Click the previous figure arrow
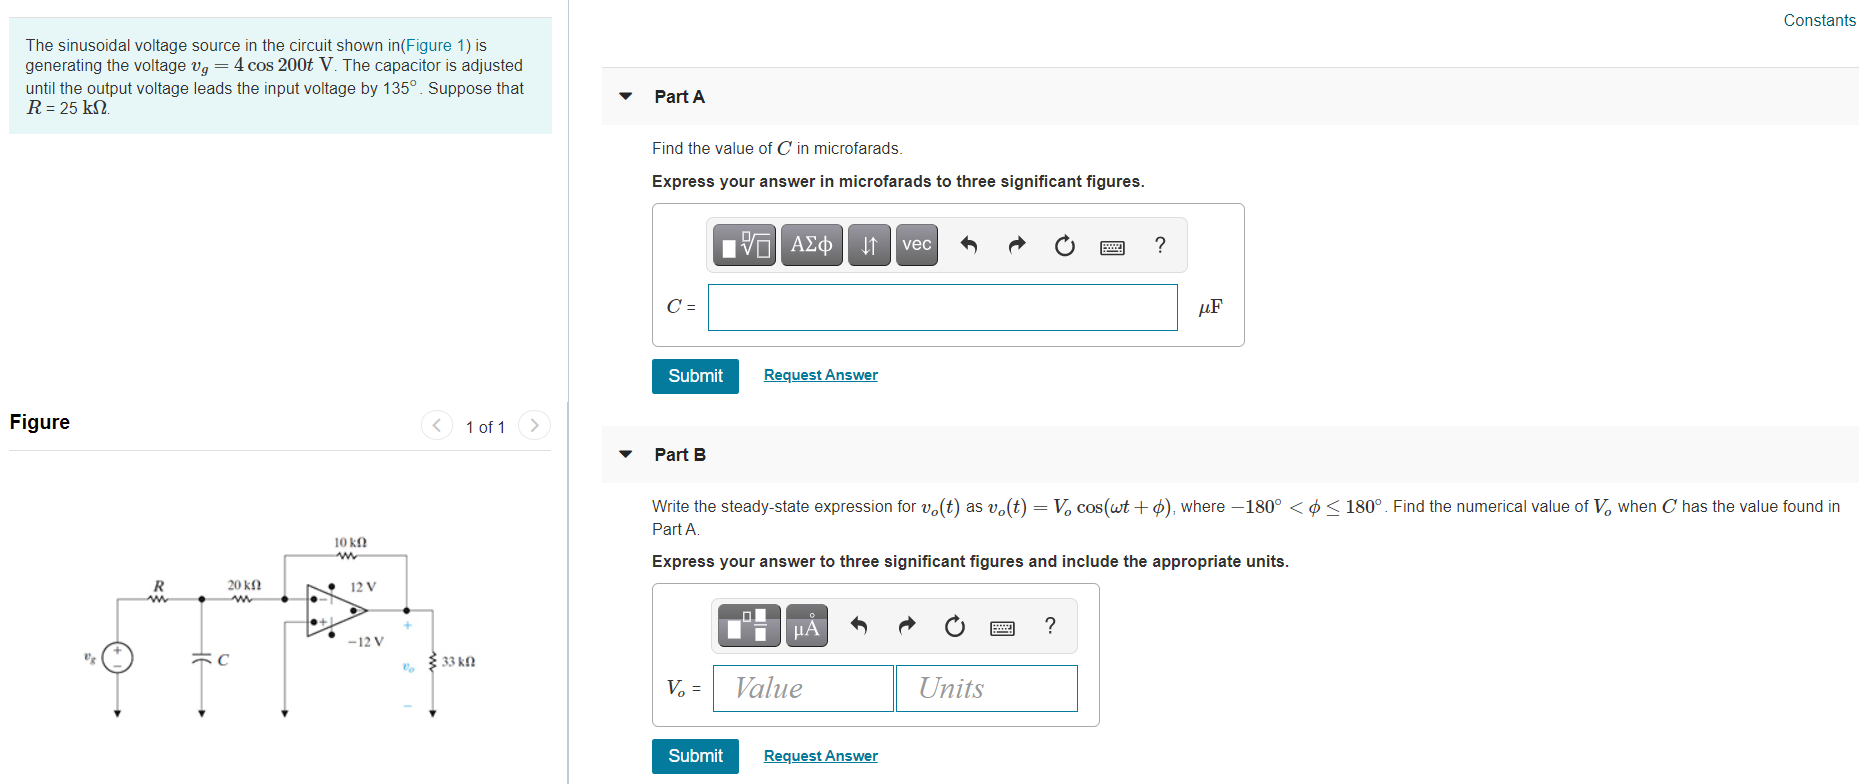1859x784 pixels. coord(437,425)
